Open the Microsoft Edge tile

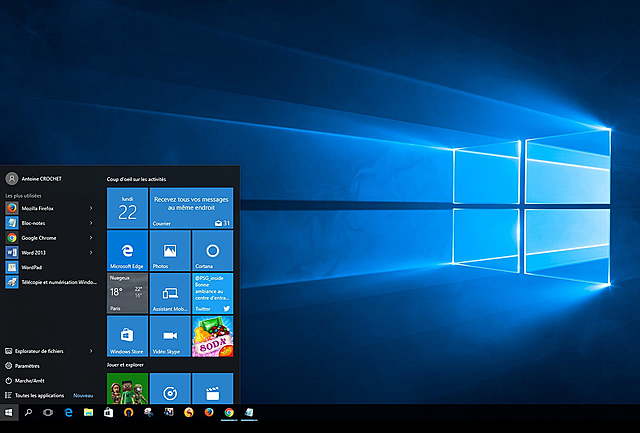point(127,251)
